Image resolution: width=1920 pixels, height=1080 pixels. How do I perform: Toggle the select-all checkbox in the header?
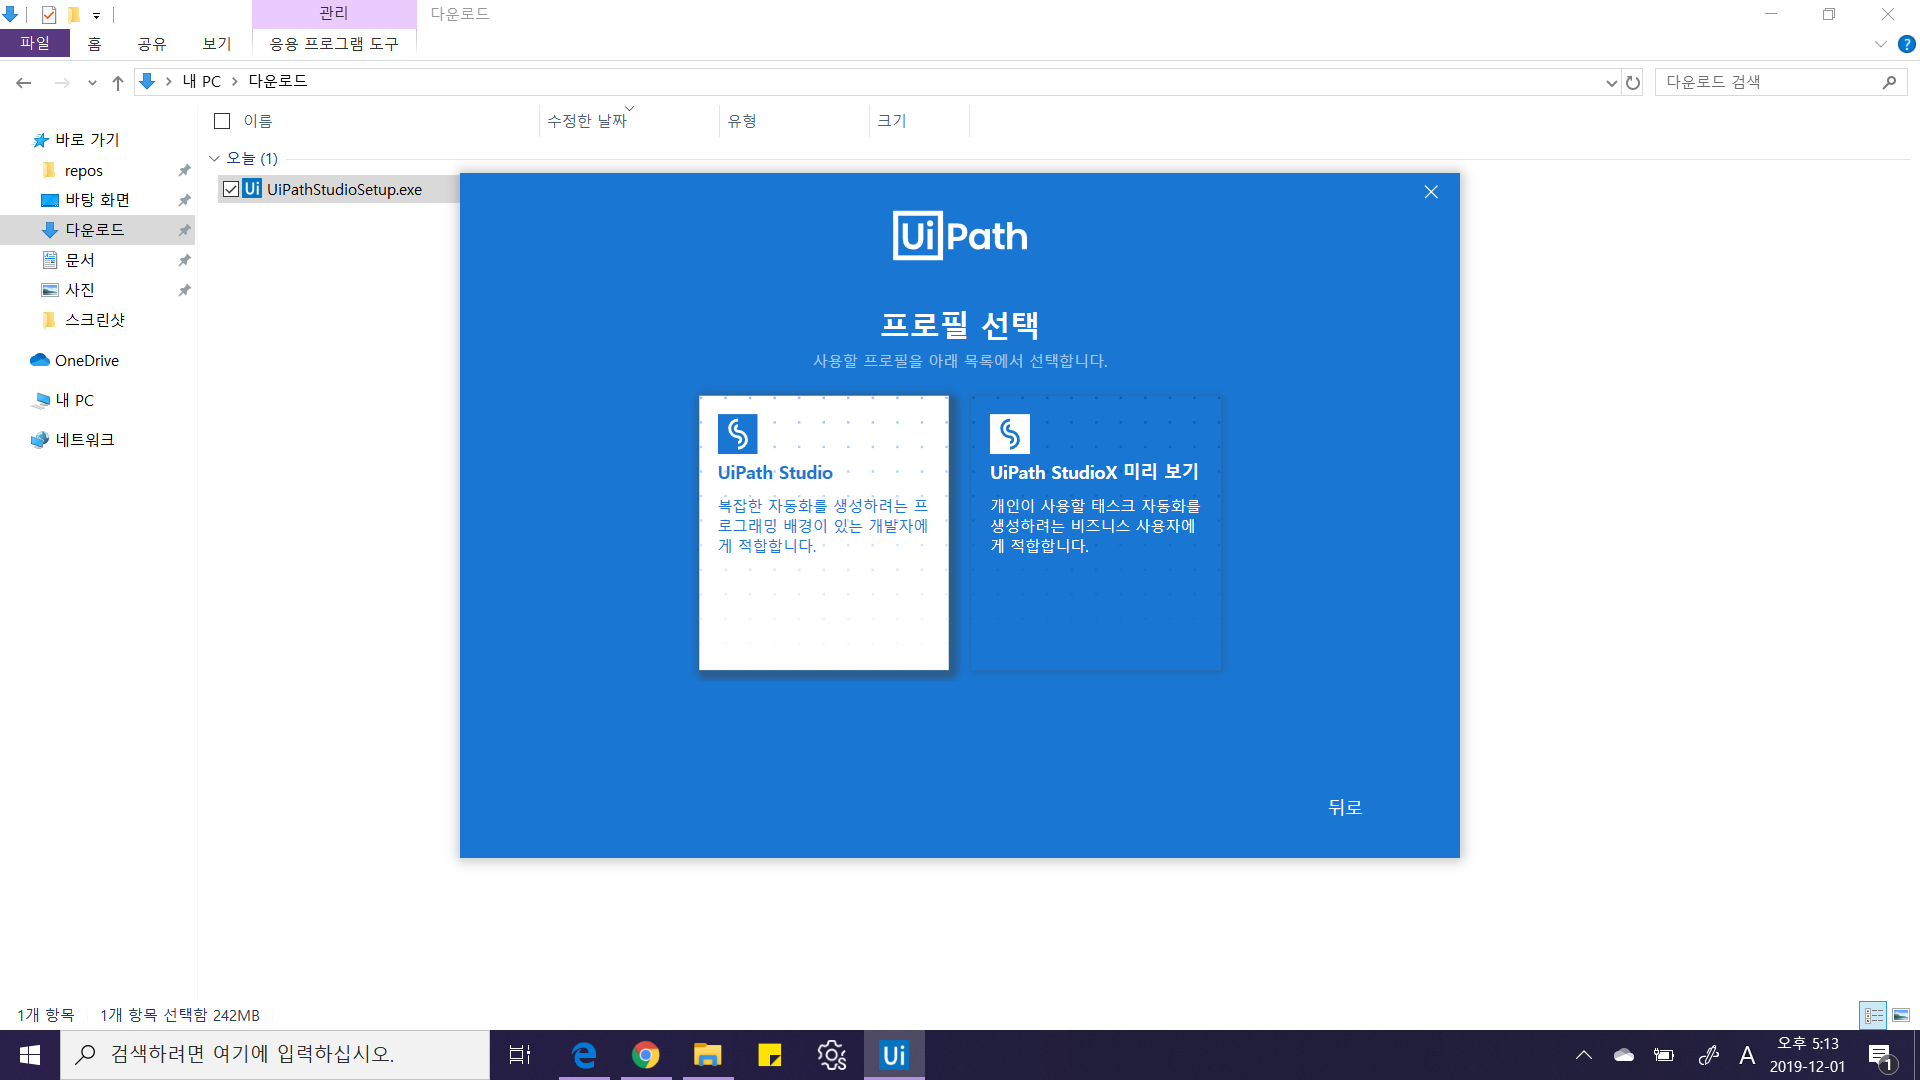click(x=222, y=121)
